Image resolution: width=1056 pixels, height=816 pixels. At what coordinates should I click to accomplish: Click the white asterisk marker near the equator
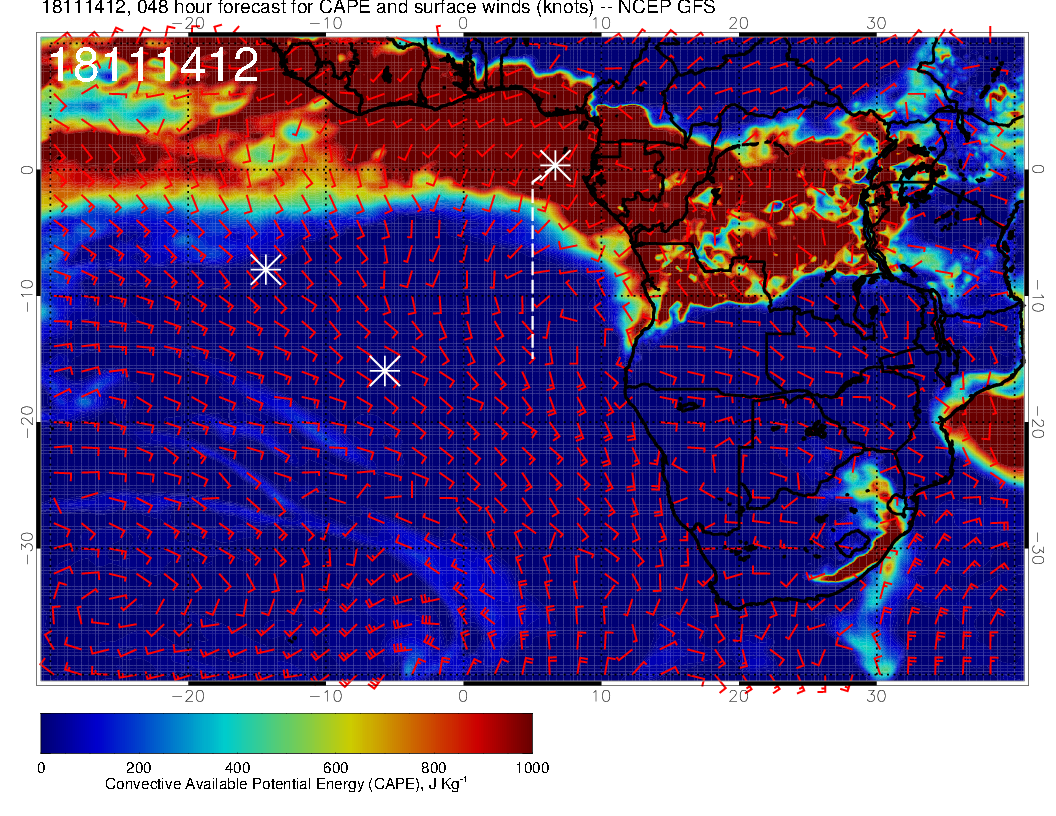click(x=555, y=164)
